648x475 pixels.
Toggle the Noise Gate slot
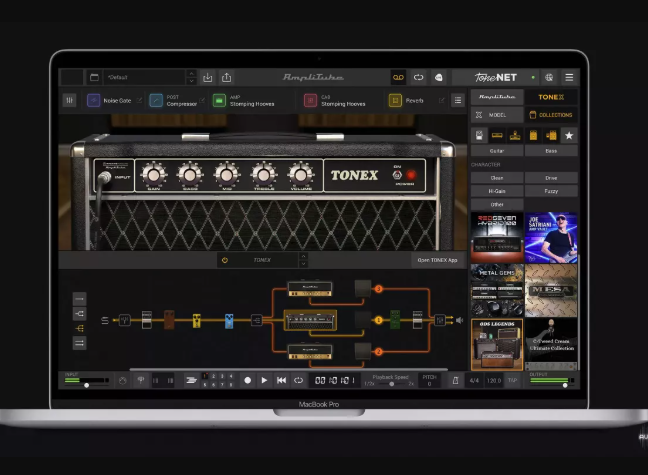[93, 100]
